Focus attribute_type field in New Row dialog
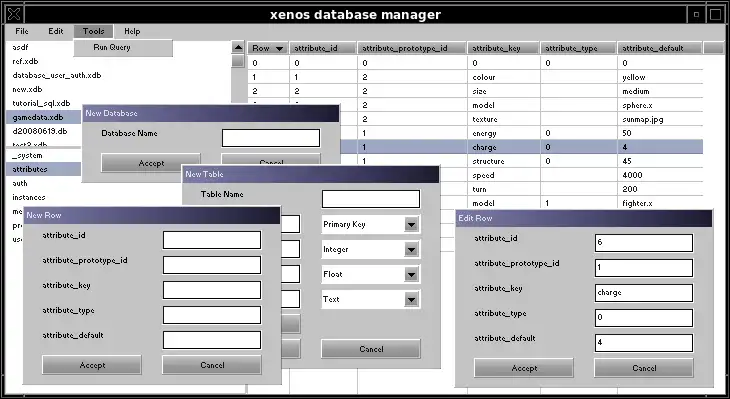This screenshot has width=730, height=399. tap(212, 315)
